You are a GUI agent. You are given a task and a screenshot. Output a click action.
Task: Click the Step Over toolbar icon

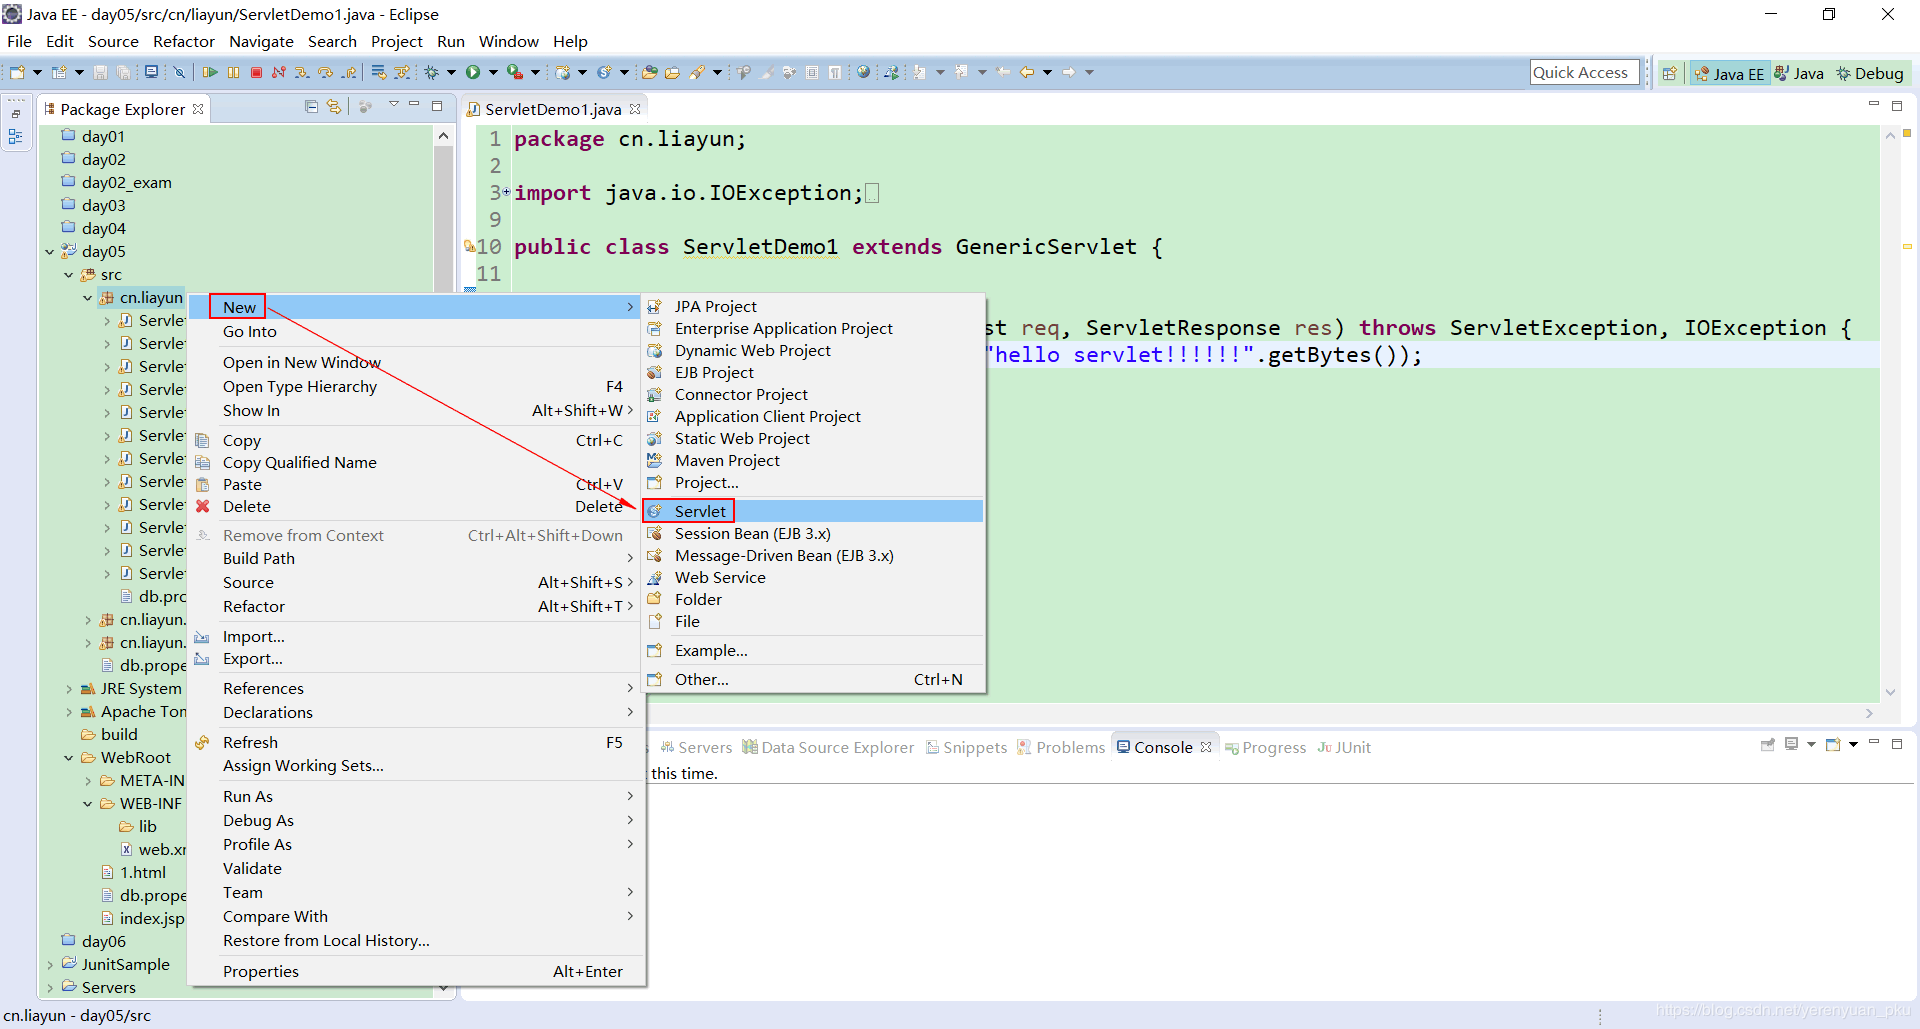pyautogui.click(x=325, y=72)
